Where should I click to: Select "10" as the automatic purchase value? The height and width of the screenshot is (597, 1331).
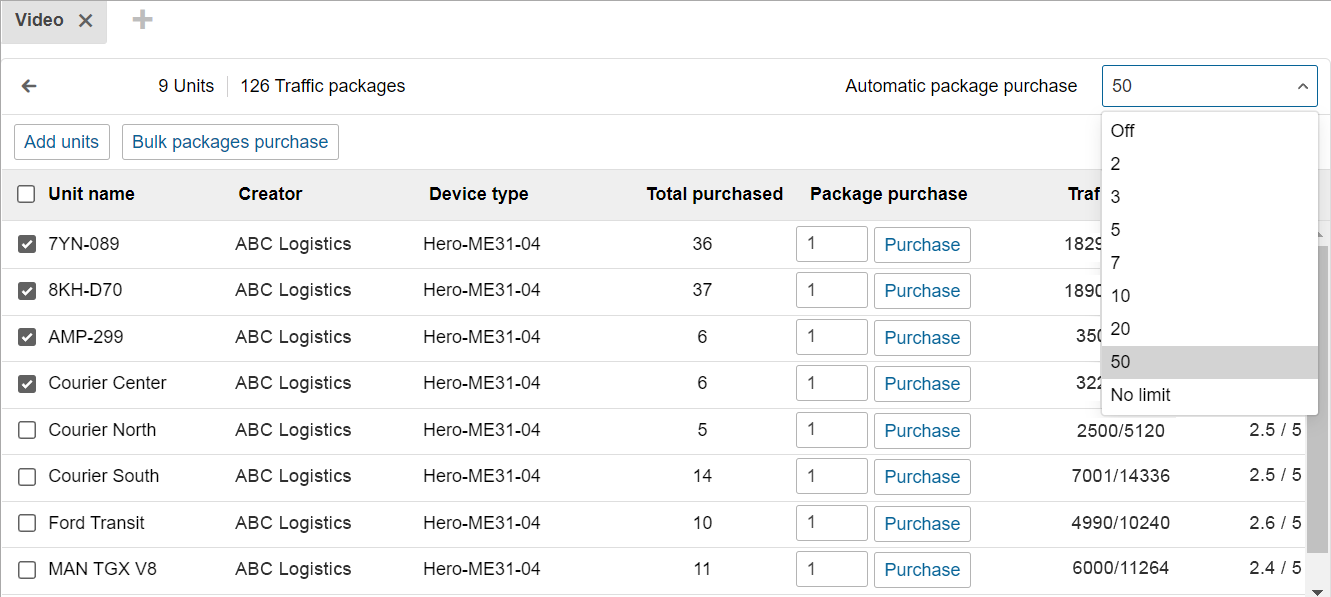[1119, 295]
